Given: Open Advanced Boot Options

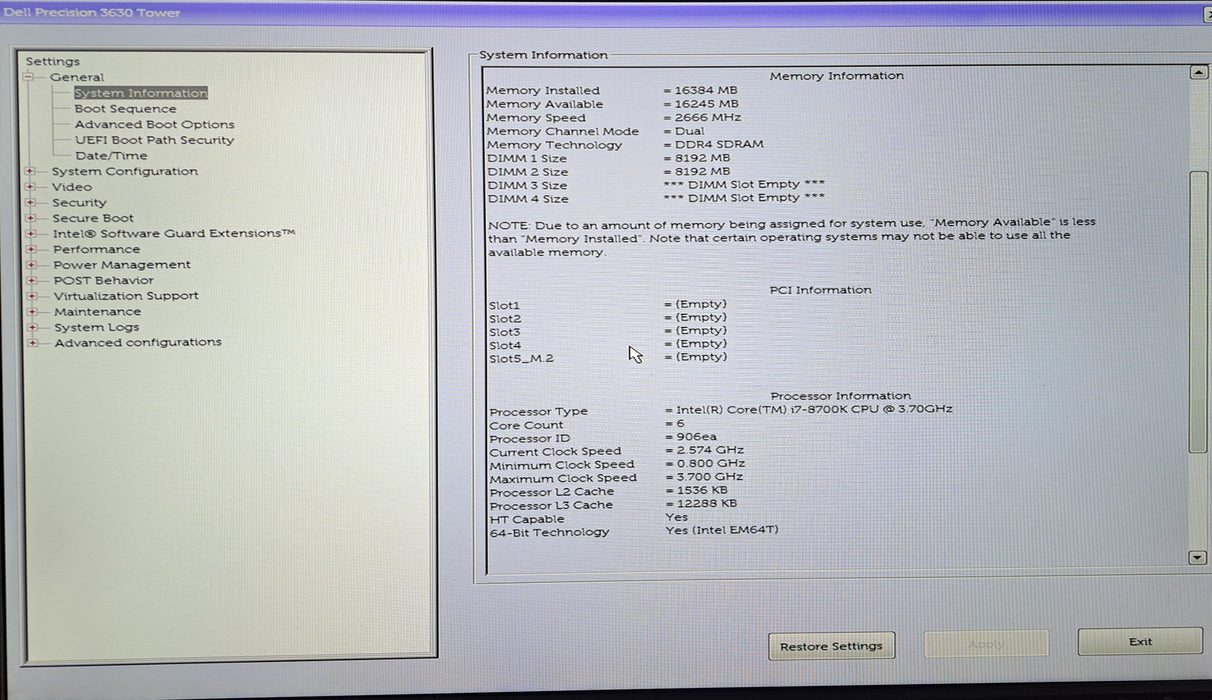Looking at the screenshot, I should click(155, 125).
